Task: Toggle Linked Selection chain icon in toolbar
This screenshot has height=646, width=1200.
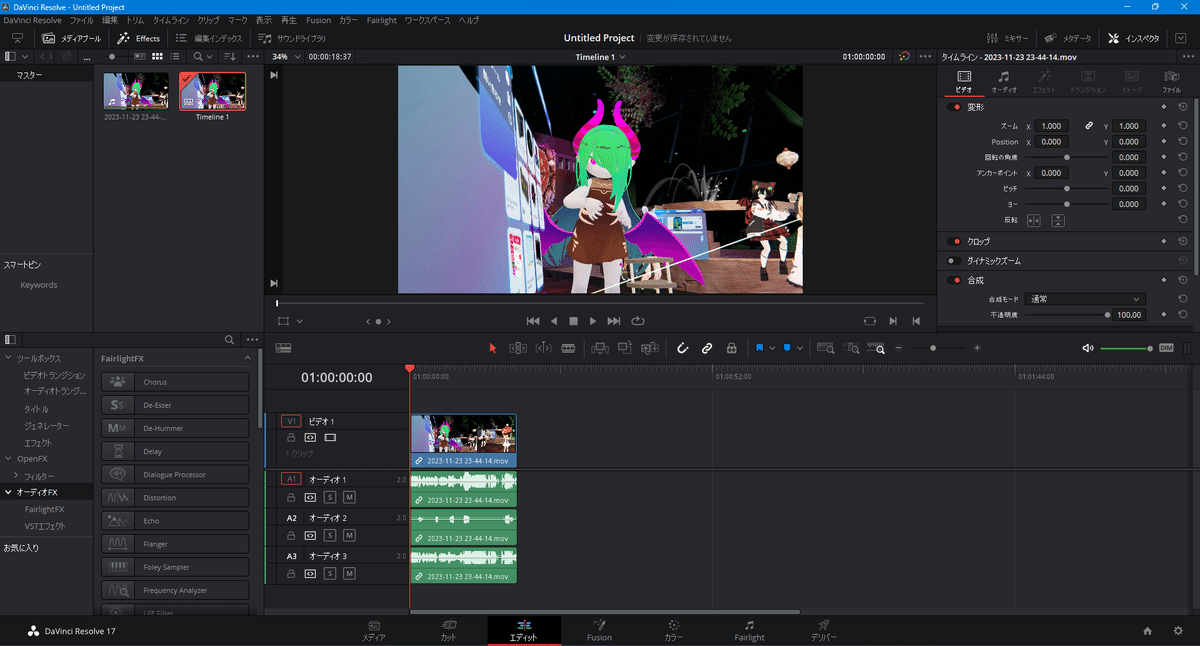Action: tap(707, 348)
